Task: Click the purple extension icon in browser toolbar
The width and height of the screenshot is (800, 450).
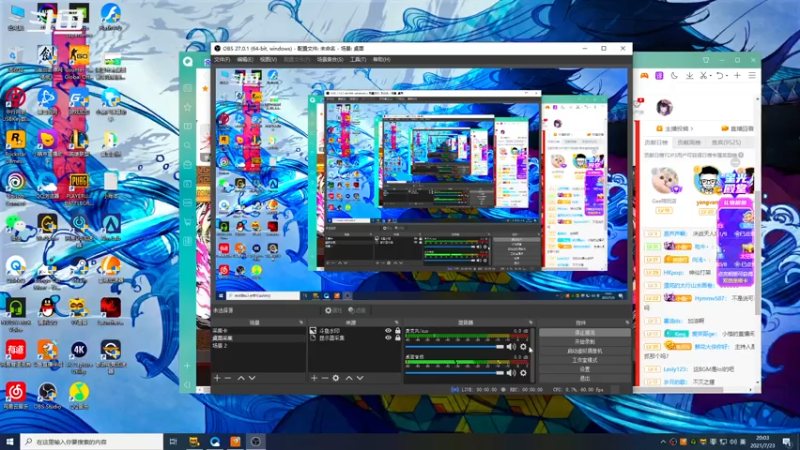Action: point(659,76)
